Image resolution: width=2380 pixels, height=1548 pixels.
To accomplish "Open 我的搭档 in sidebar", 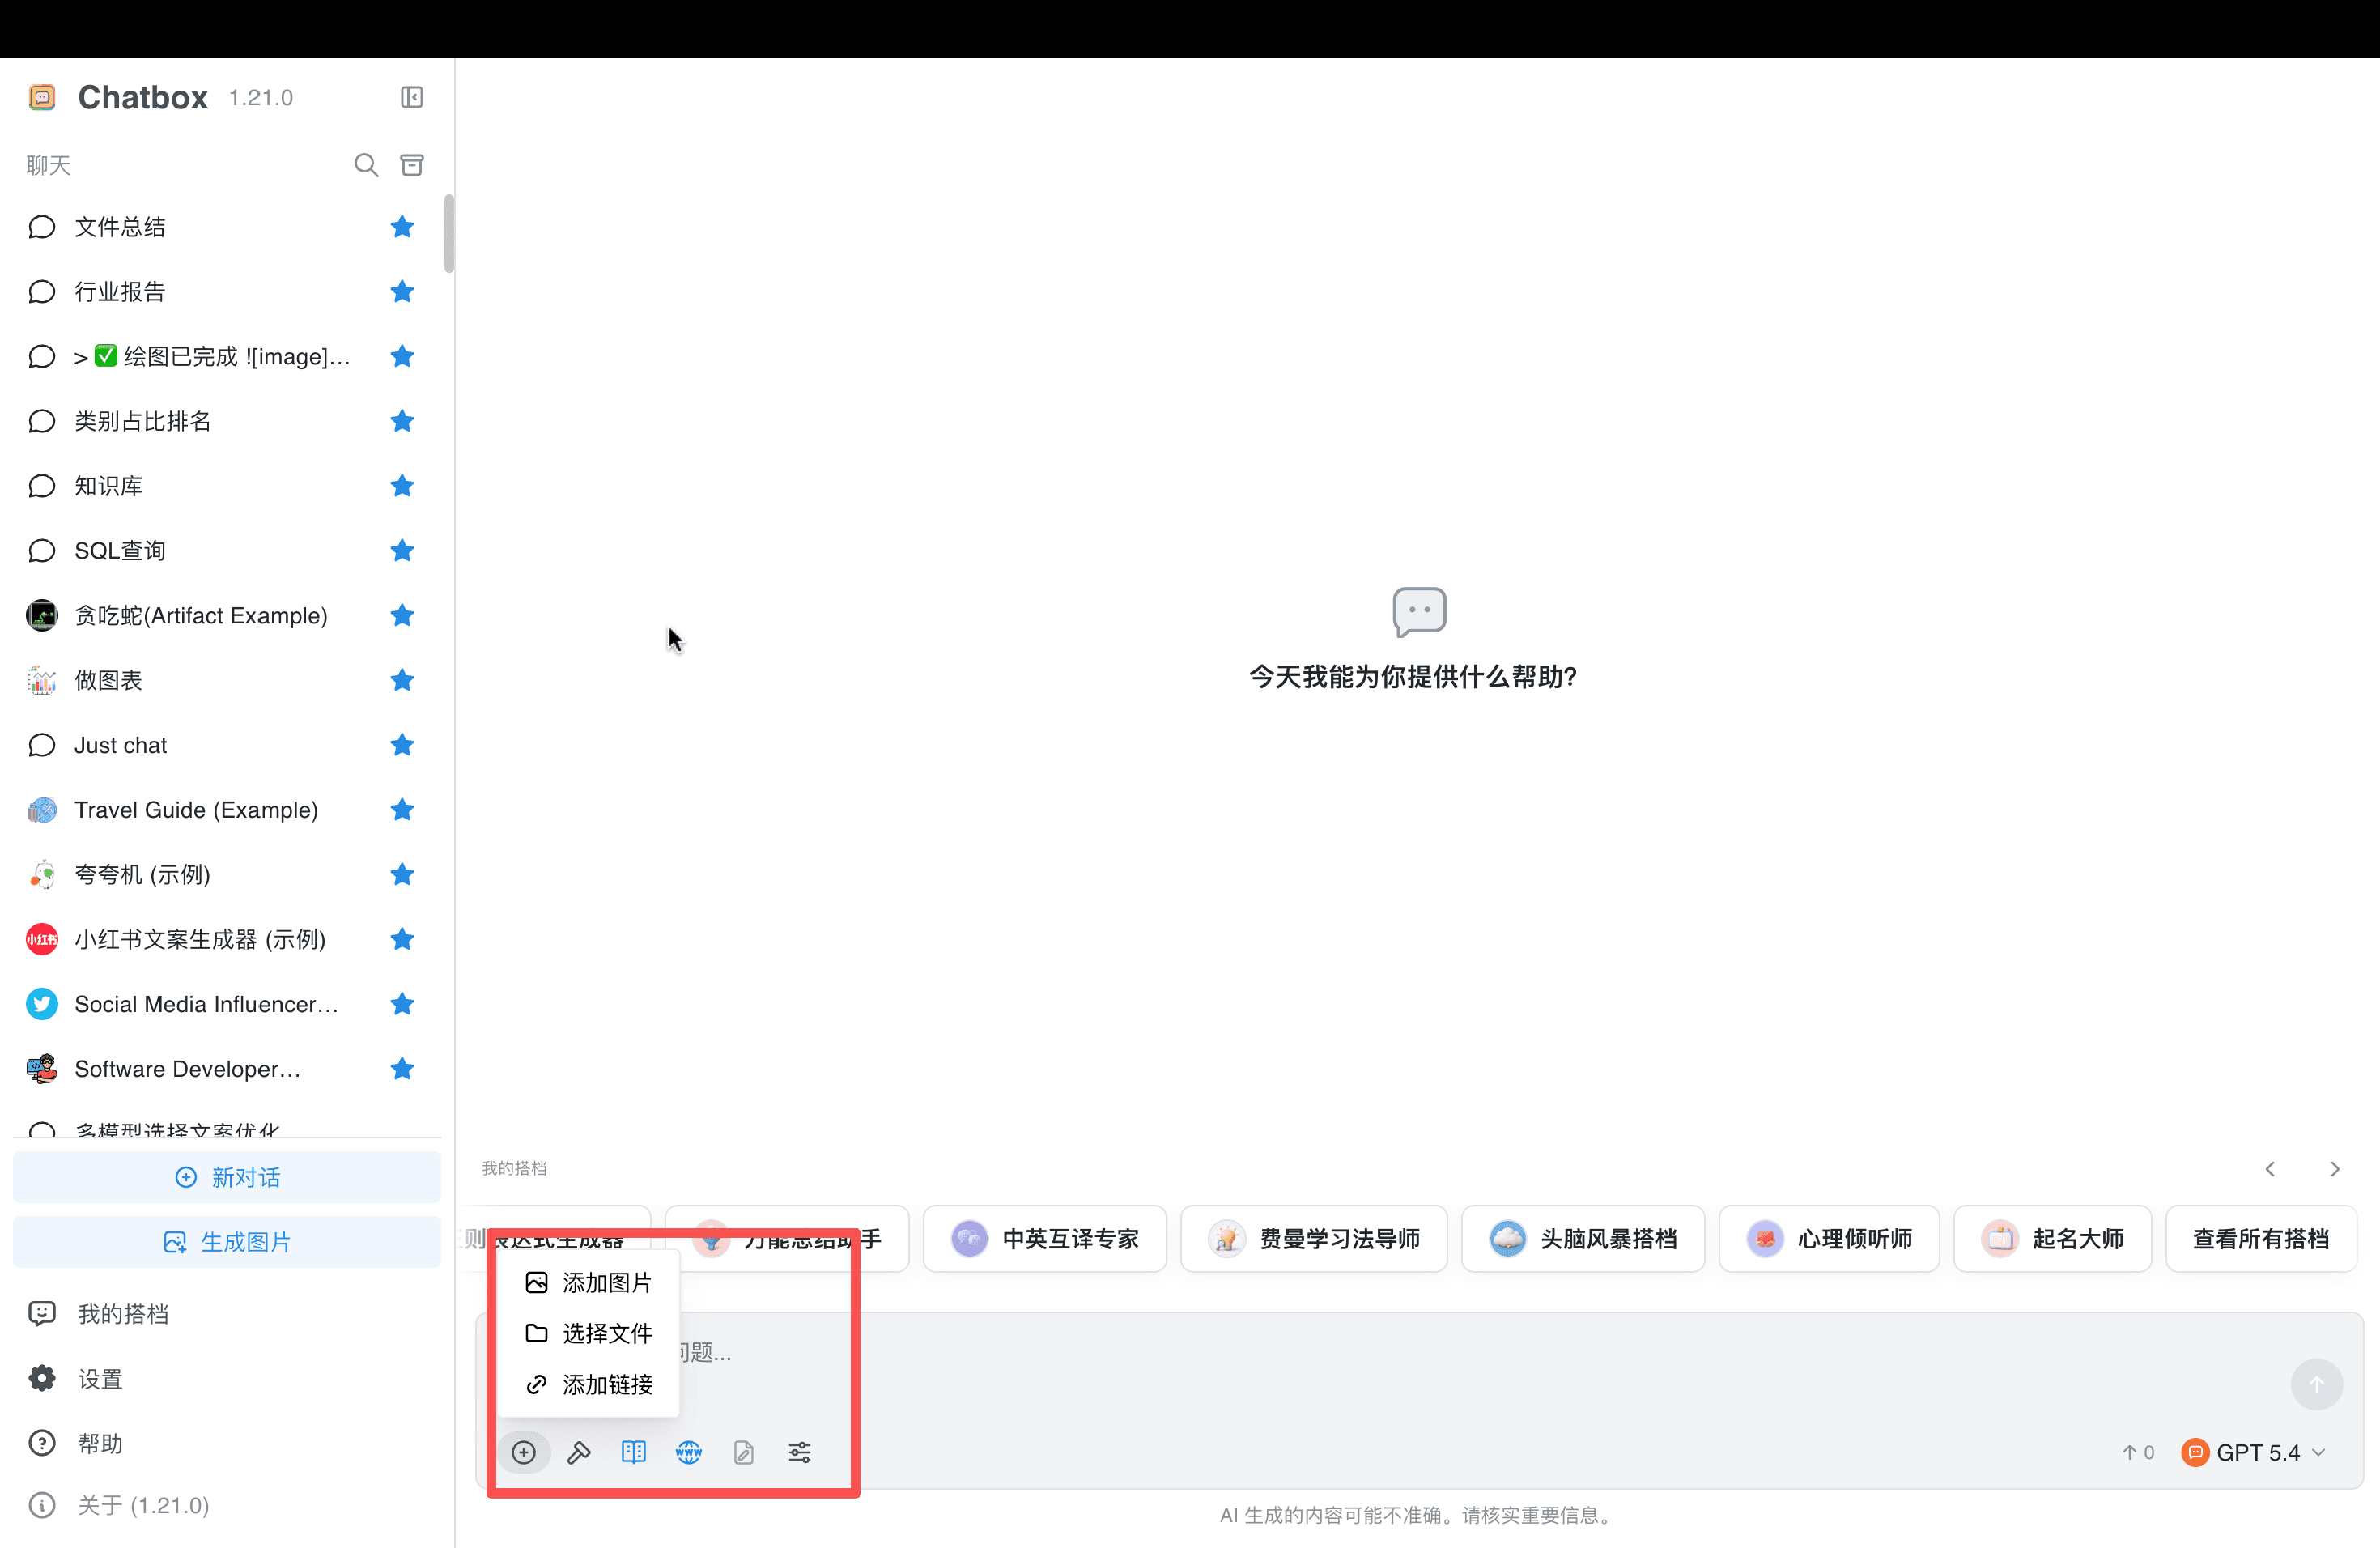I will [227, 1314].
